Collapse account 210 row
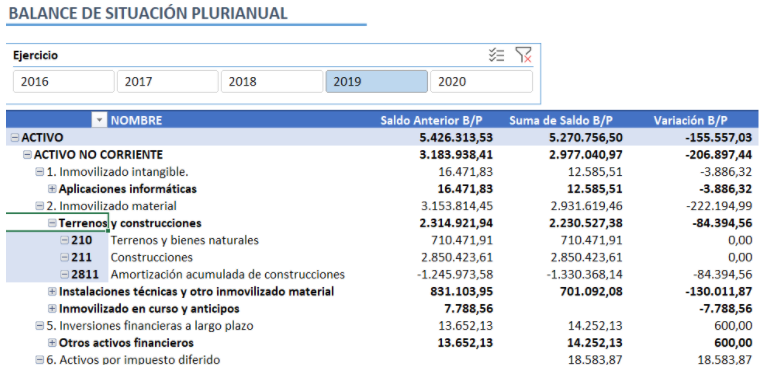This screenshot has height=371, width=765. [64, 240]
